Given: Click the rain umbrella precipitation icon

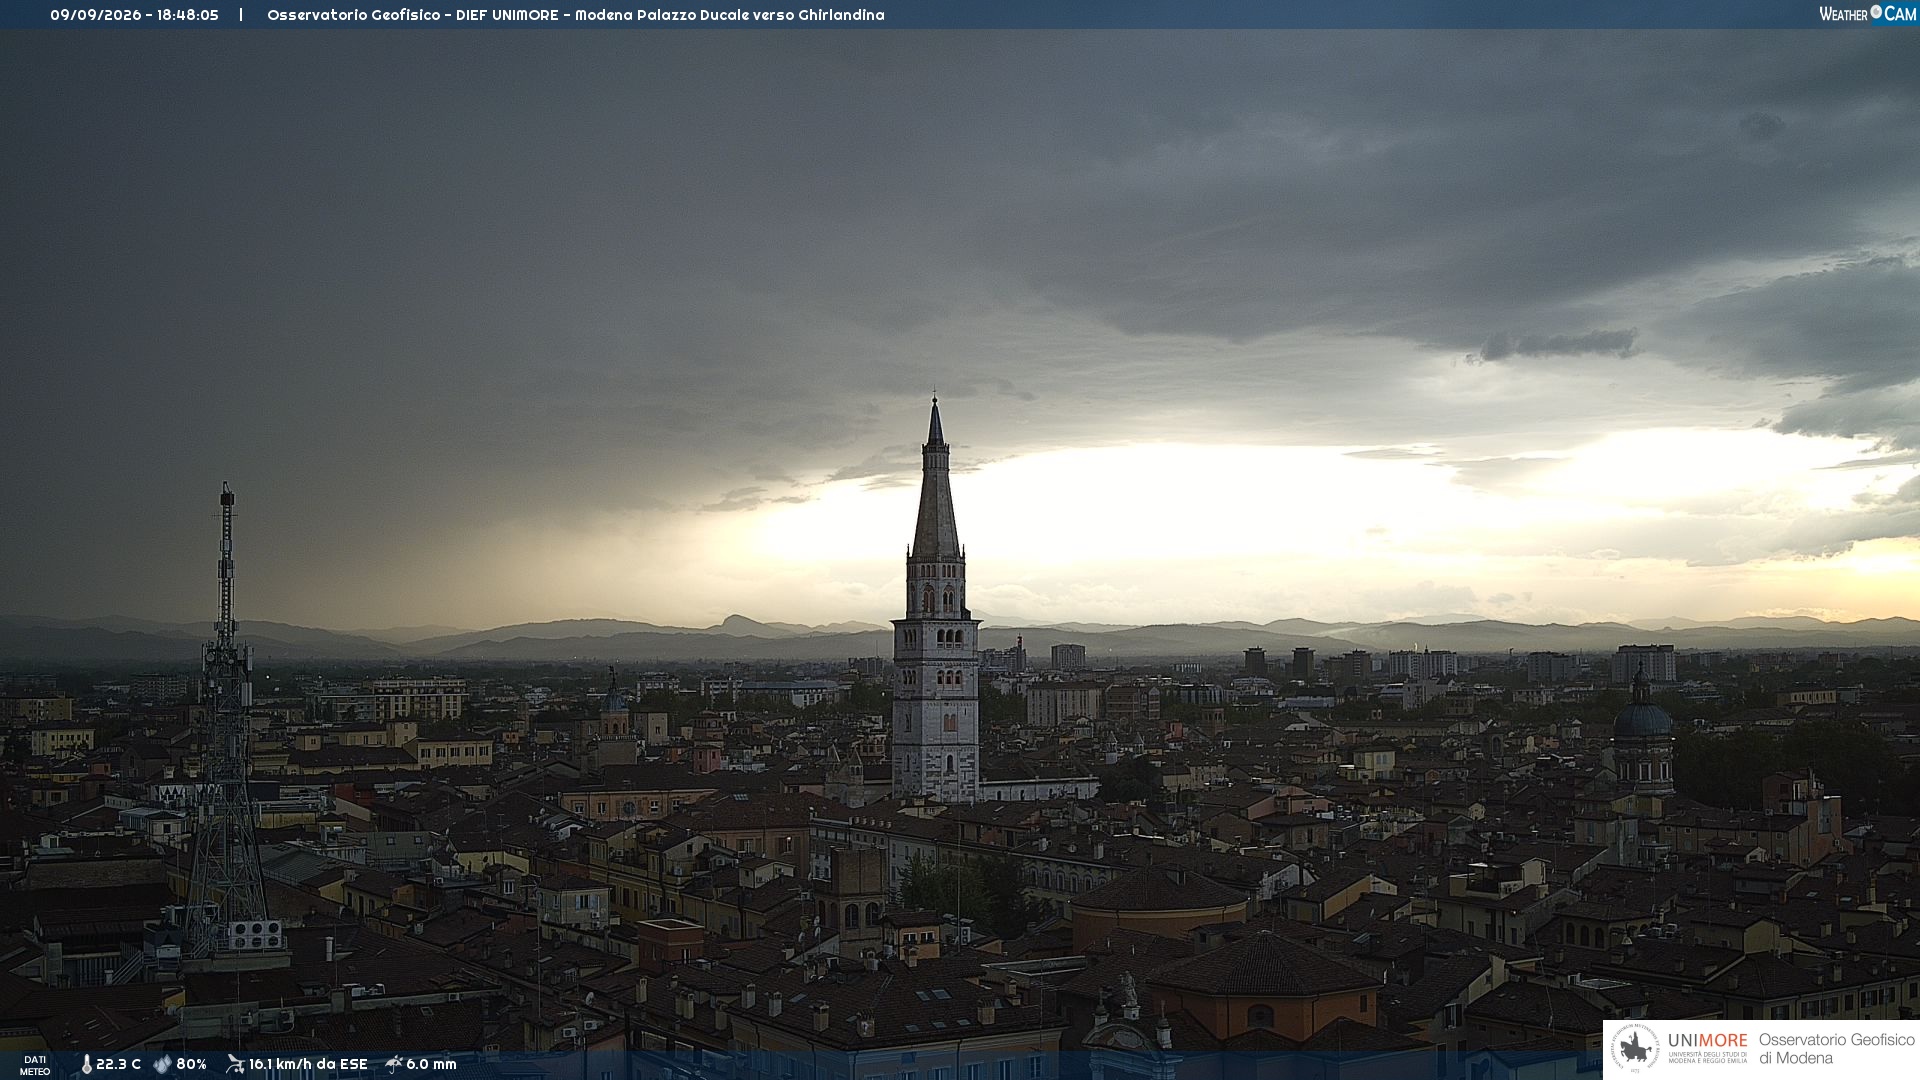Looking at the screenshot, I should [x=394, y=1064].
